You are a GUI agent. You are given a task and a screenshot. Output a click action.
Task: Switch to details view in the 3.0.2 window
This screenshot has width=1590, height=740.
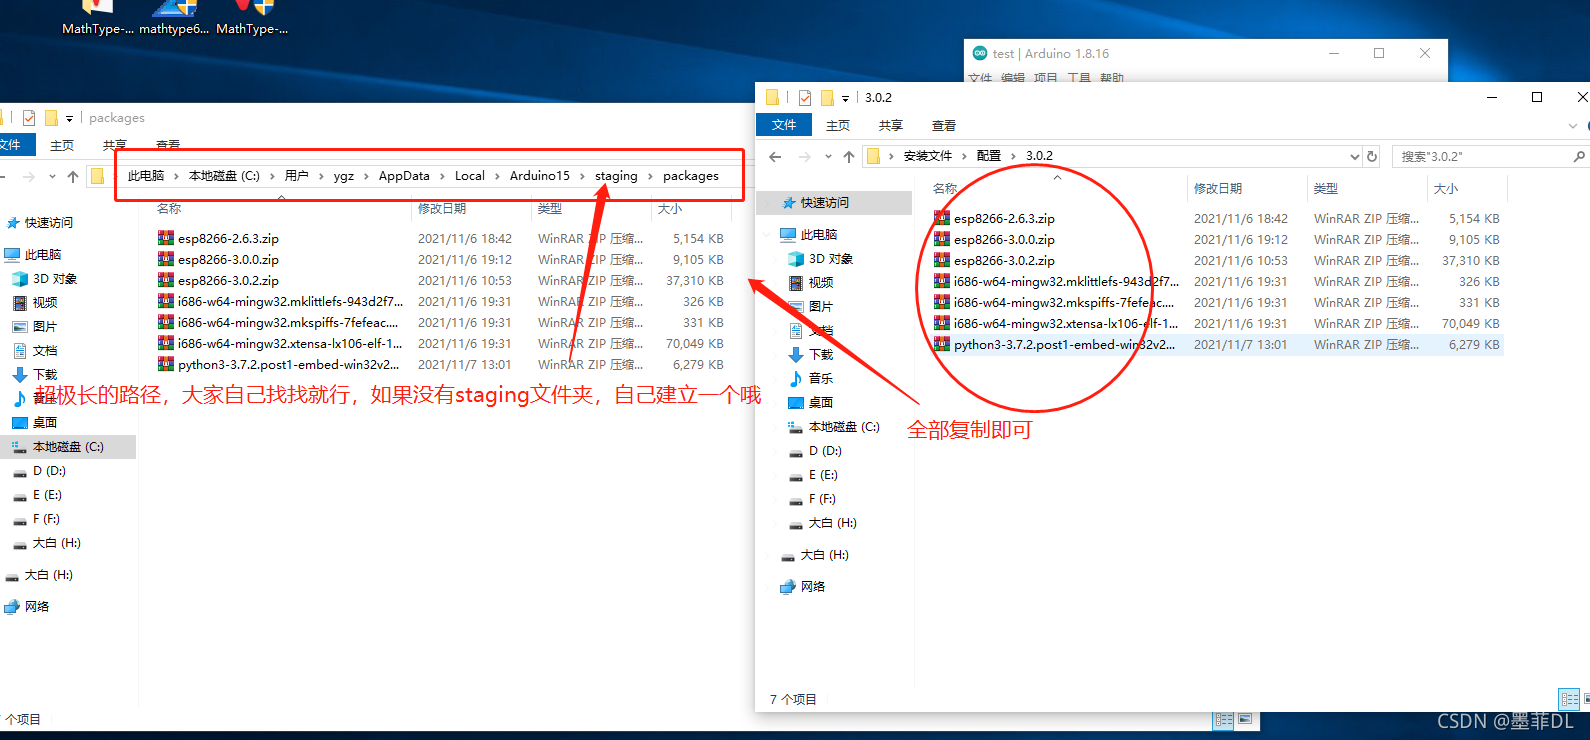click(x=1569, y=700)
